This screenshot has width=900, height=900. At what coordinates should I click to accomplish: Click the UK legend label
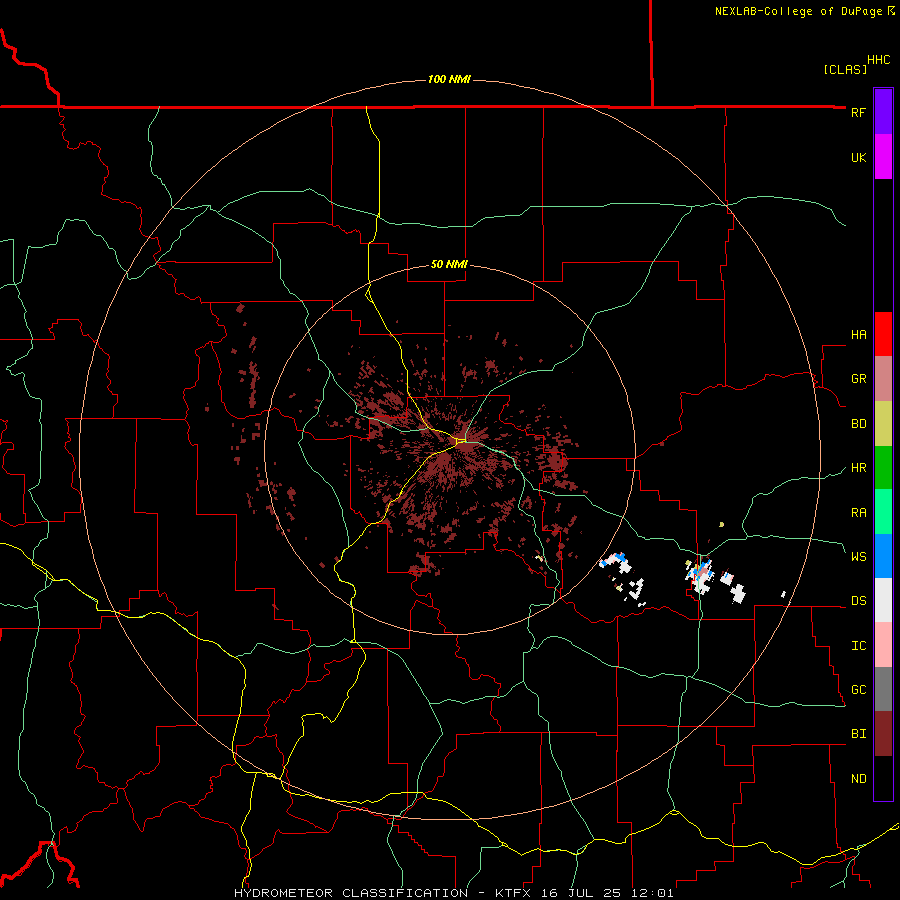[858, 158]
